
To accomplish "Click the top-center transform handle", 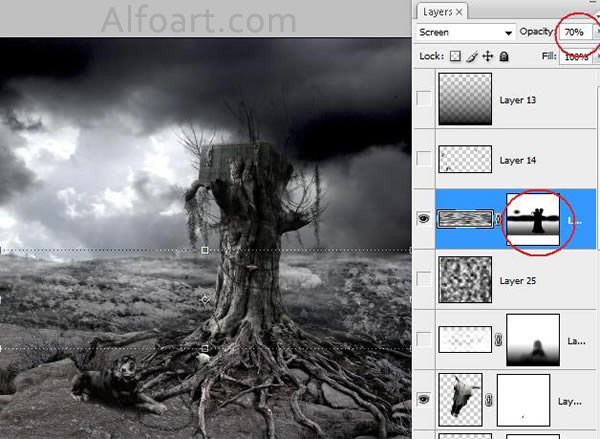I will [205, 250].
